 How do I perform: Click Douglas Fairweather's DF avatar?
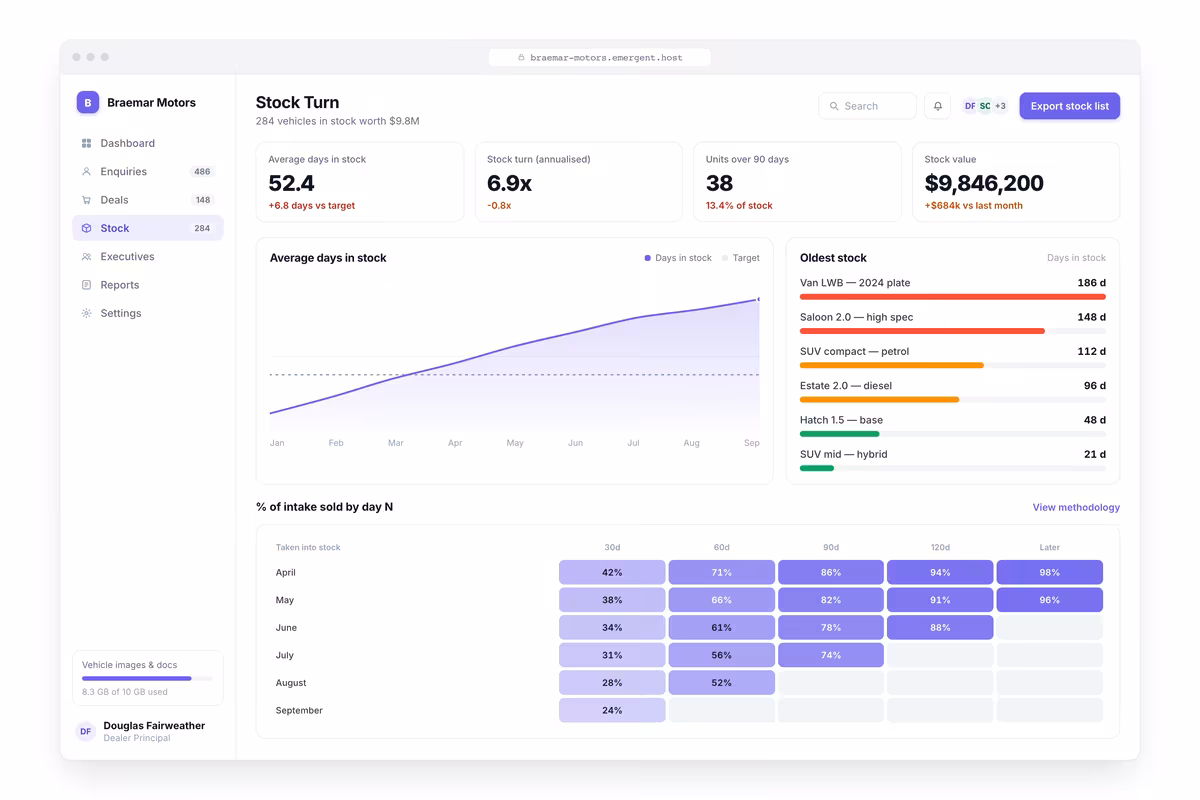coord(86,732)
